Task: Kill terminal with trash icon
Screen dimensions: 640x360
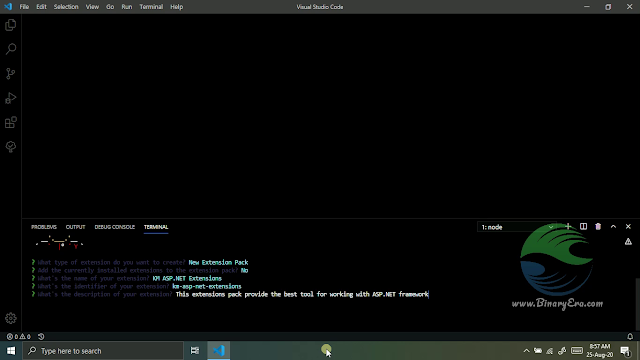Action: tap(598, 227)
